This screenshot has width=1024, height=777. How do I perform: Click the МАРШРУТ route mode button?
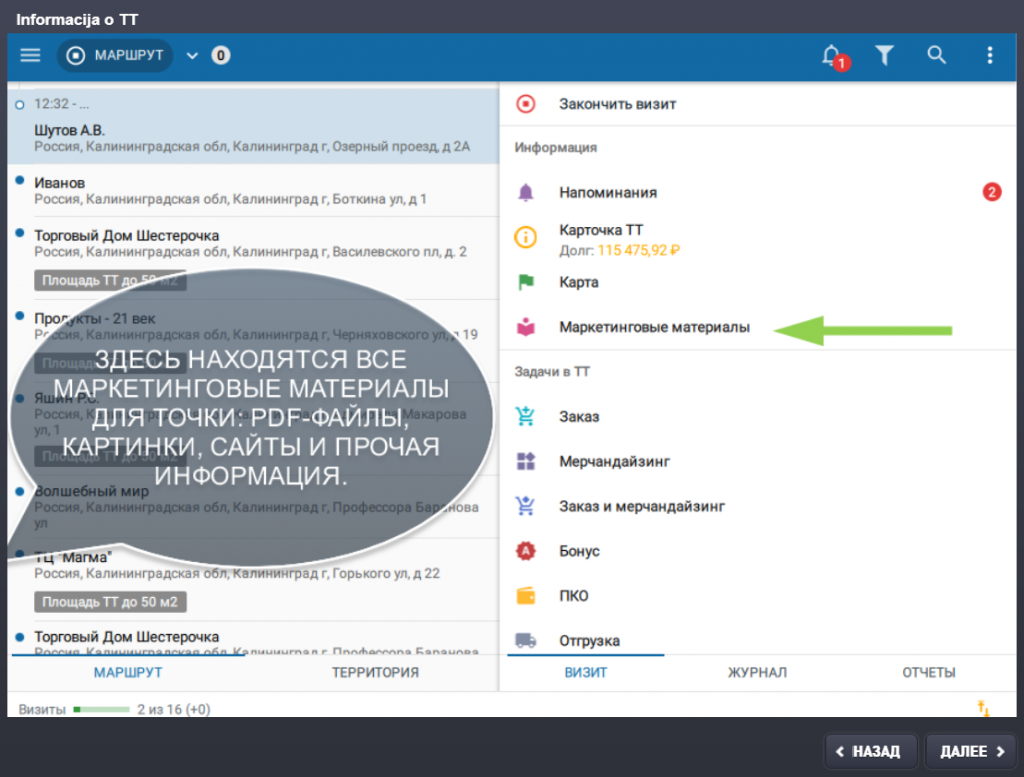pos(115,56)
